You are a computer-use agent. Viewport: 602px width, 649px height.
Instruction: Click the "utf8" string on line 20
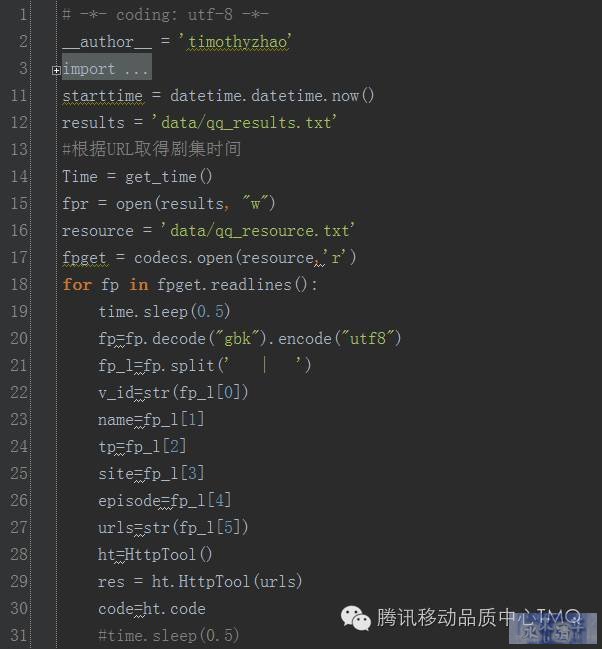tap(368, 339)
